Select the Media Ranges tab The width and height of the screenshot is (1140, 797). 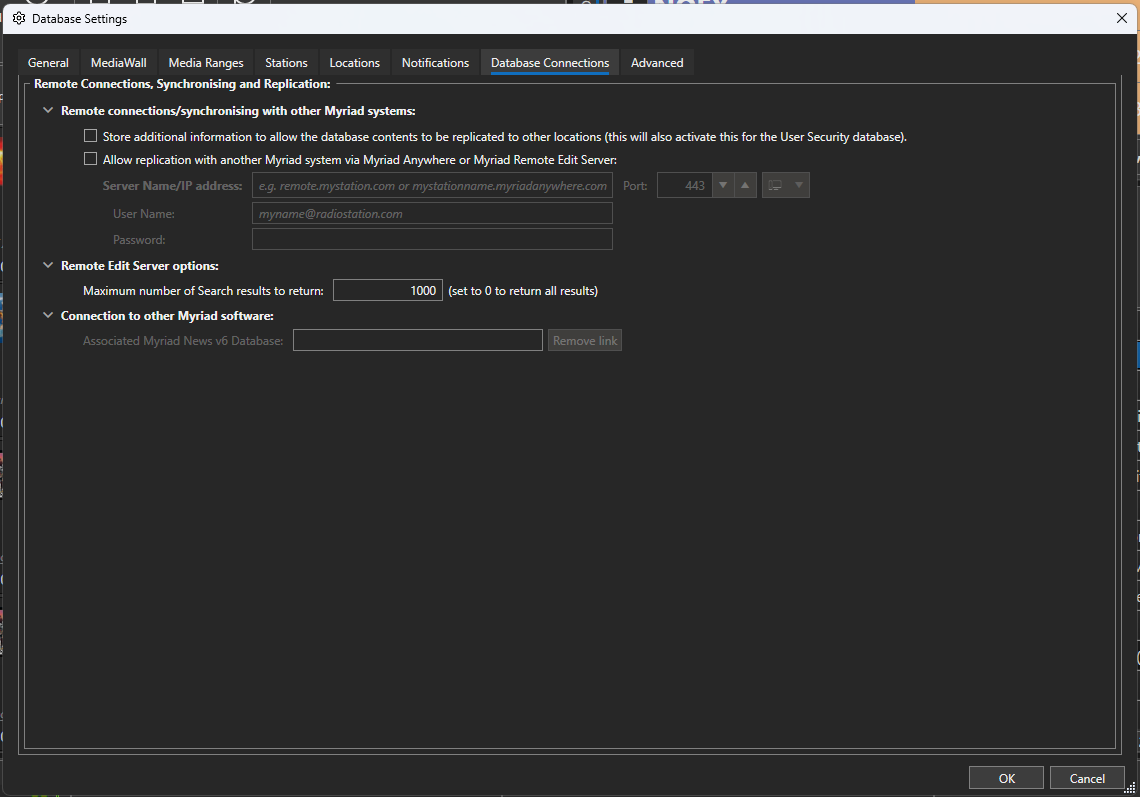206,63
